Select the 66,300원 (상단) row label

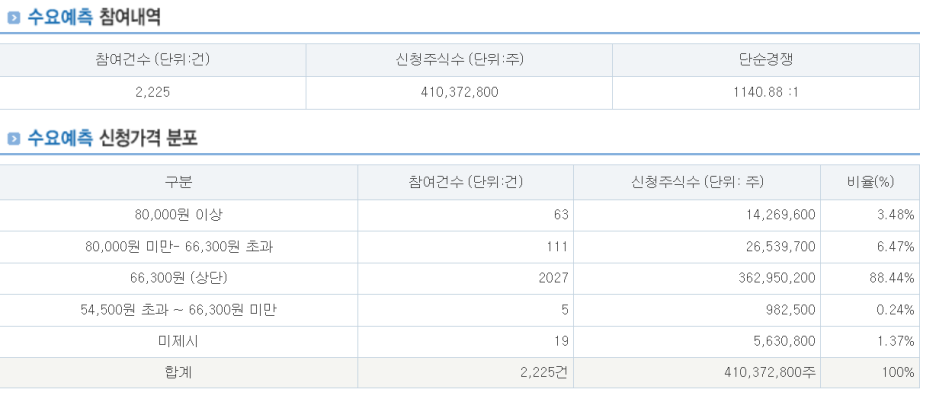tap(178, 278)
